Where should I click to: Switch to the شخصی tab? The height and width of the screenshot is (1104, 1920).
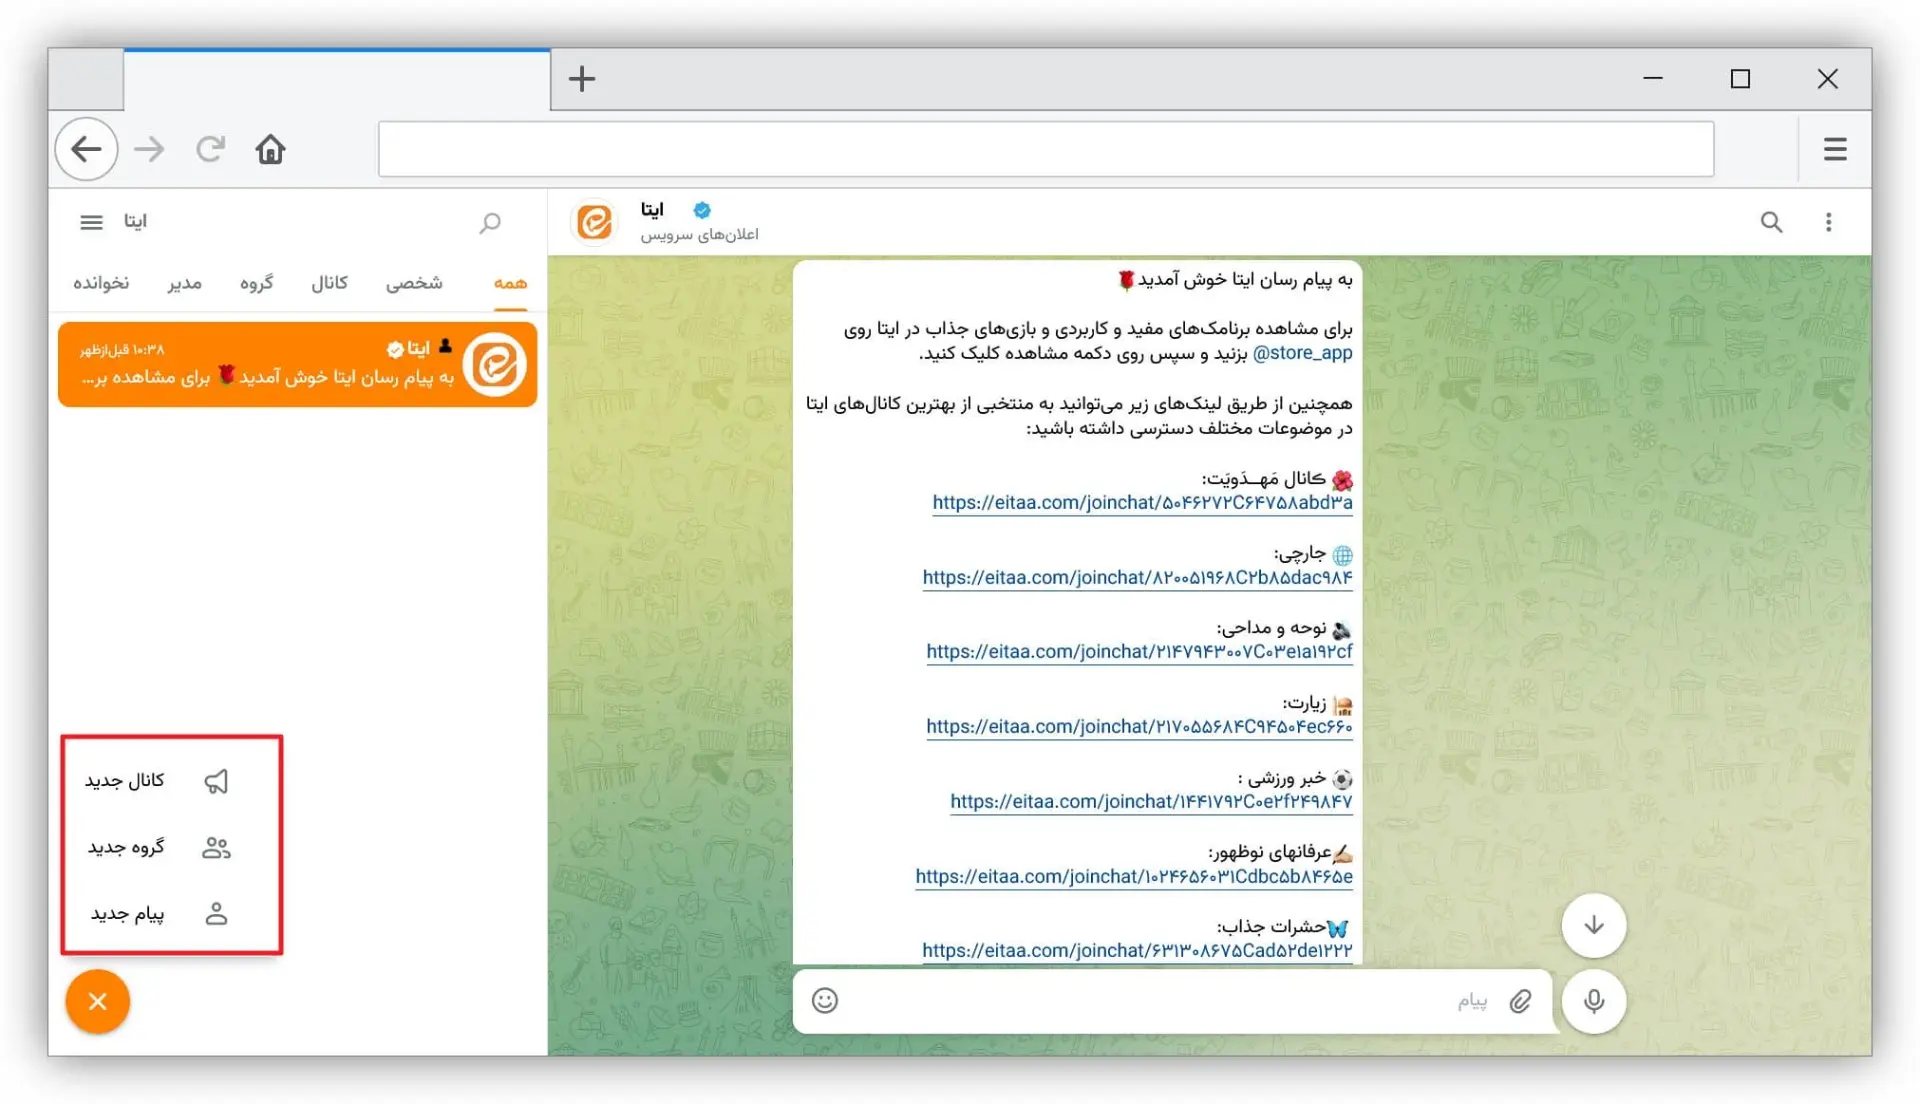tap(414, 283)
